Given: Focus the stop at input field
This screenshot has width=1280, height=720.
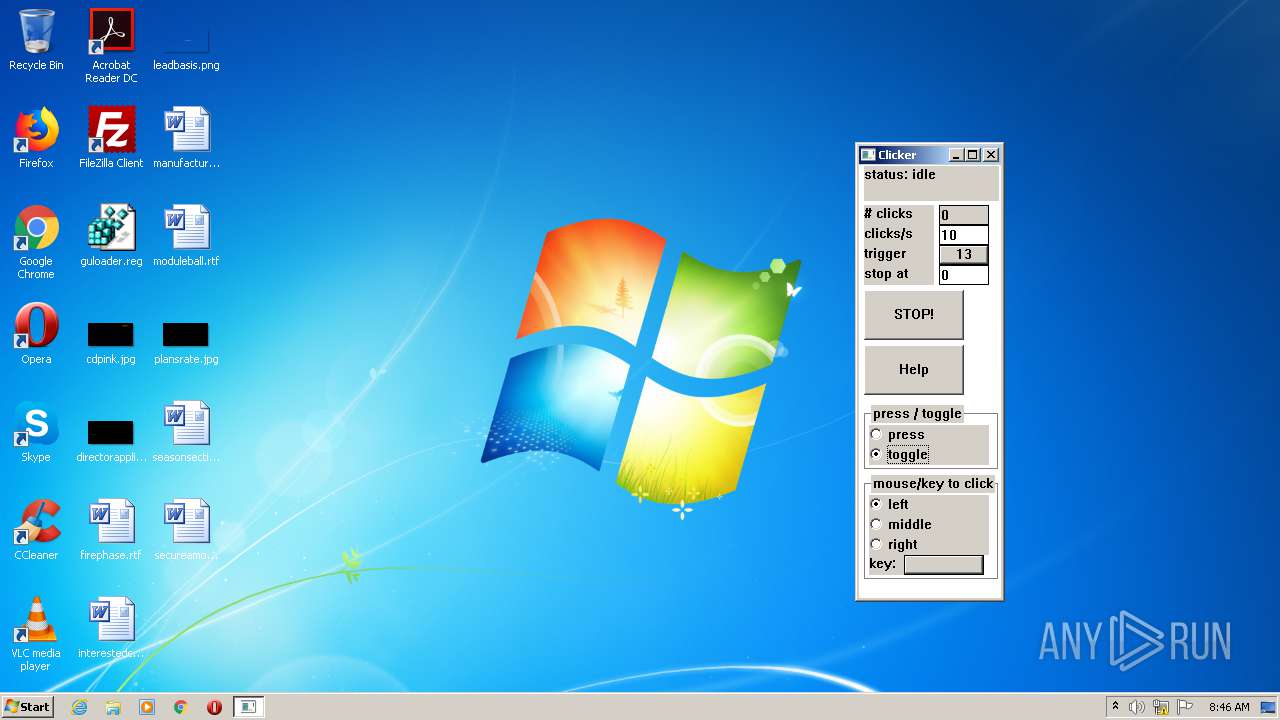Looking at the screenshot, I should (964, 275).
